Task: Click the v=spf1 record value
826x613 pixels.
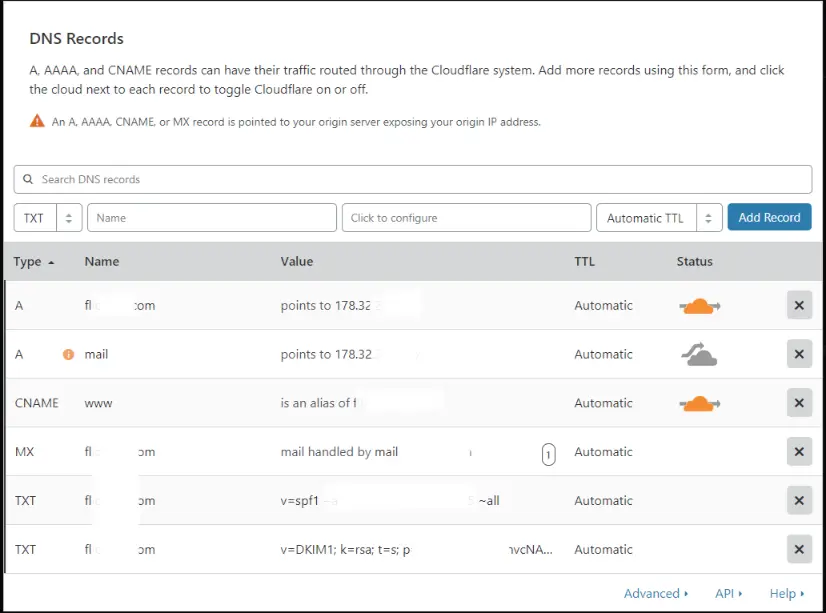Action: pos(390,500)
